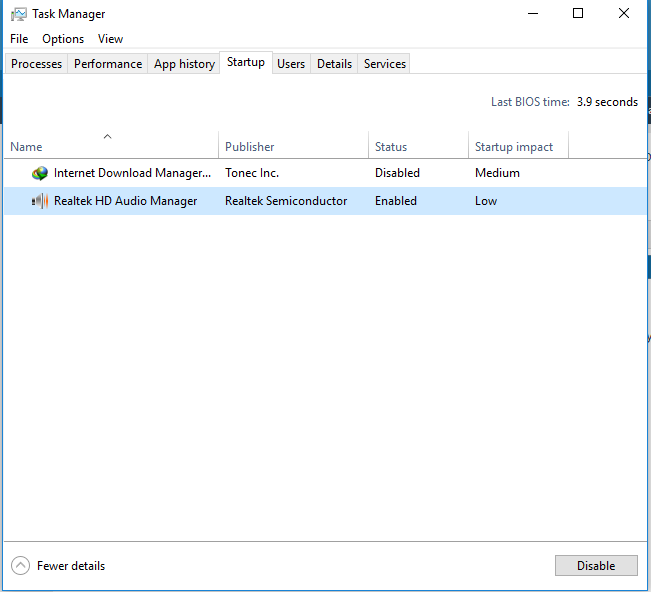This screenshot has width=651, height=592.
Task: Switch to the App history tab
Action: click(x=184, y=64)
